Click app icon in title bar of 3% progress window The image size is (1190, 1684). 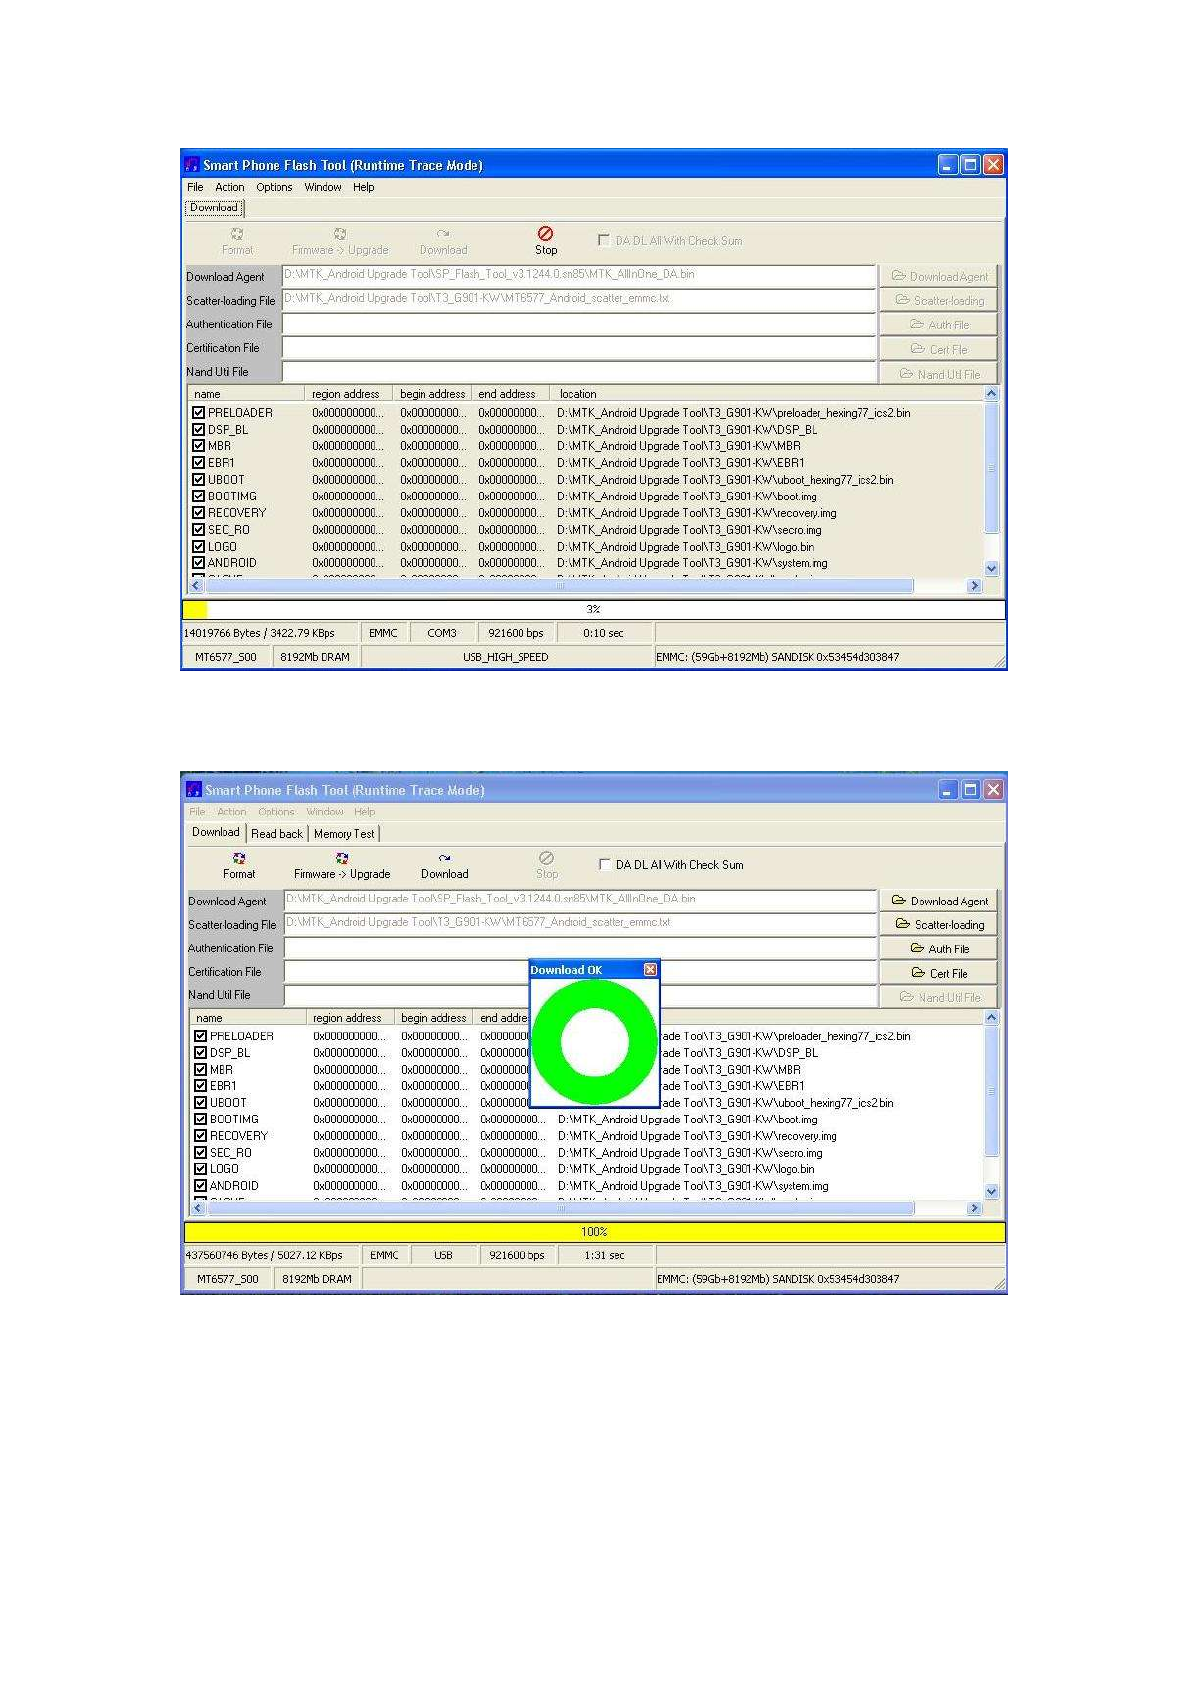tap(192, 165)
